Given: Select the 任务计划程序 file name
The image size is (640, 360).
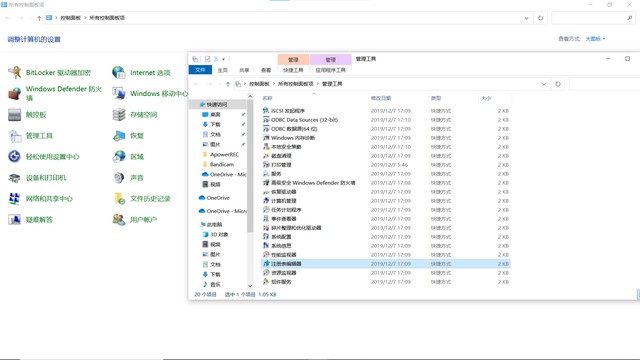Looking at the screenshot, I should point(286,209).
